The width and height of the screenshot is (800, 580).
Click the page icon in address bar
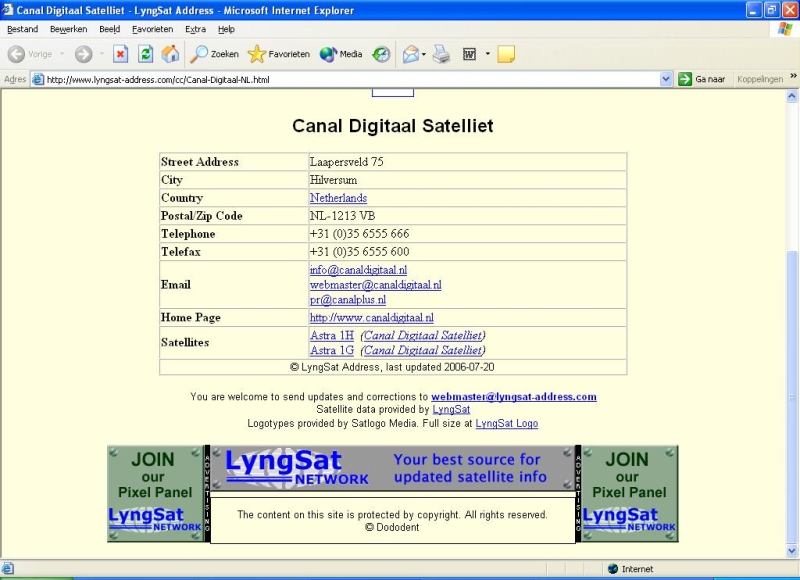[x=38, y=79]
